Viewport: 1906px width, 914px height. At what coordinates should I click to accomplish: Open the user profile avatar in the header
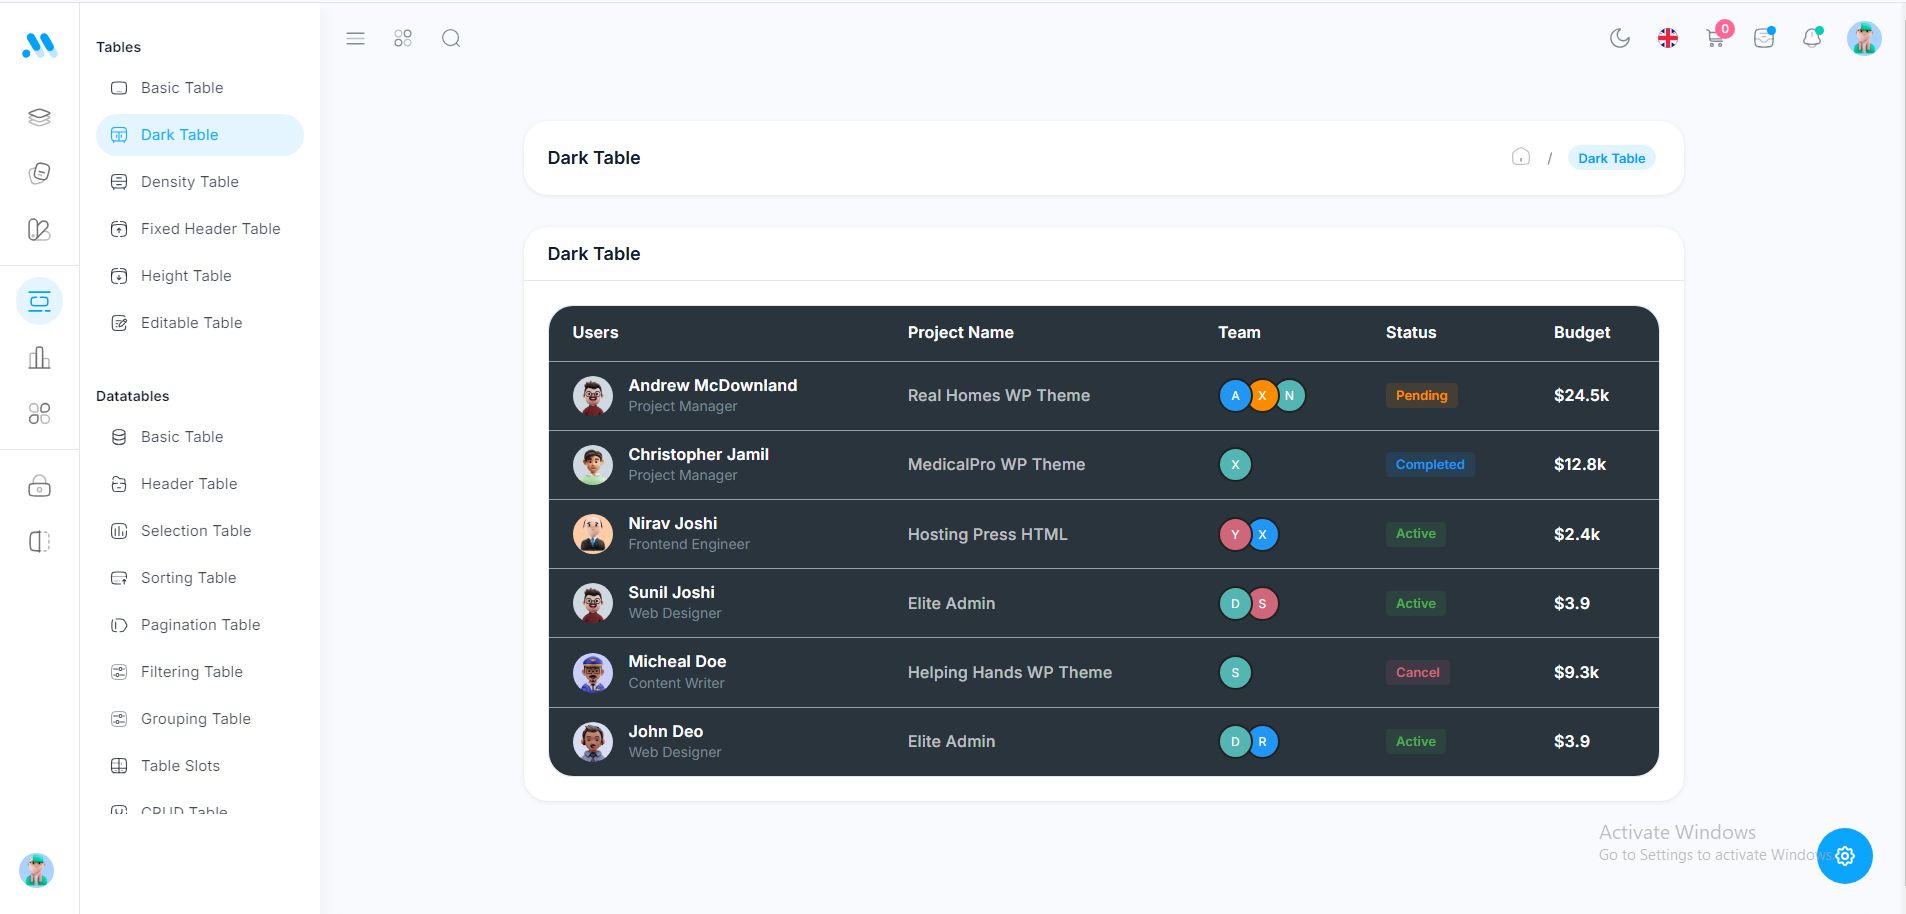[x=1864, y=39]
